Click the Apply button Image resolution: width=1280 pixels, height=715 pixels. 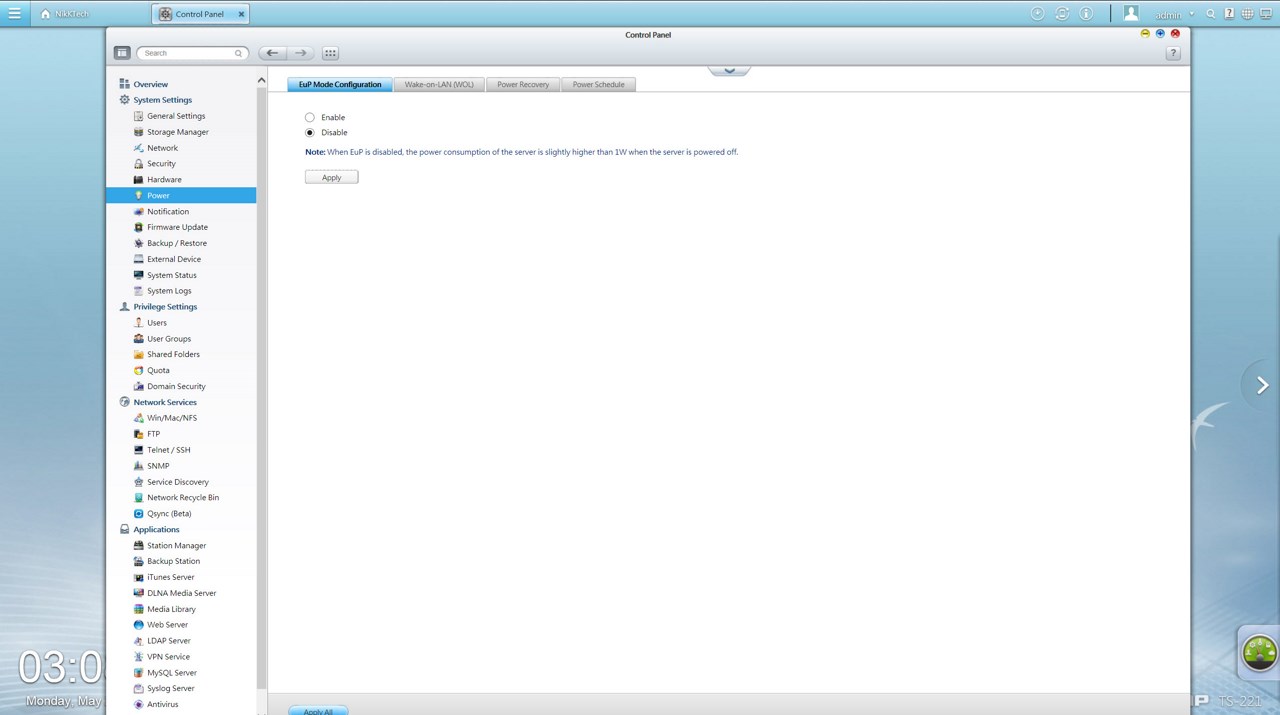tap(331, 177)
